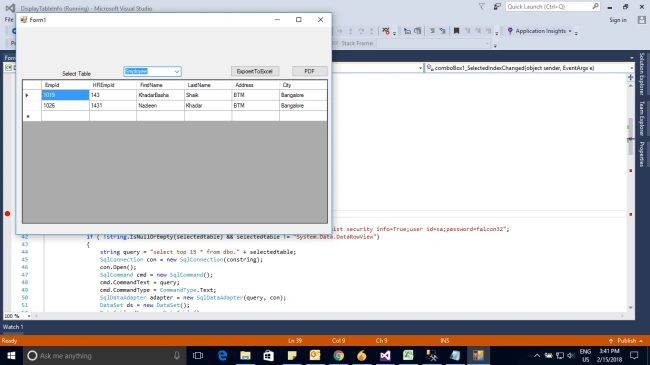This screenshot has height=365, width=650.
Task: Open the comboBox1_SelectedIndexChanged member dropdown
Action: point(530,68)
